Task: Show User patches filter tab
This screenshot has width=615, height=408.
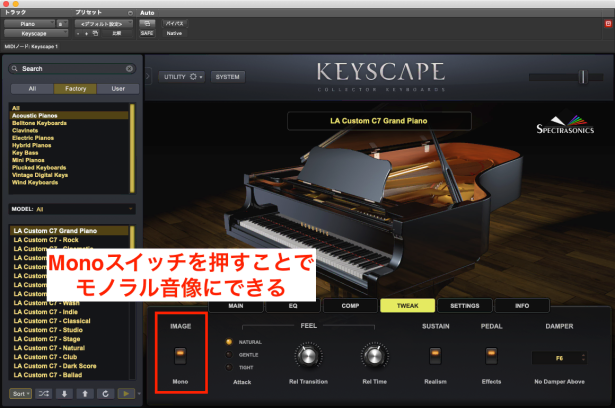Action: 118,89
